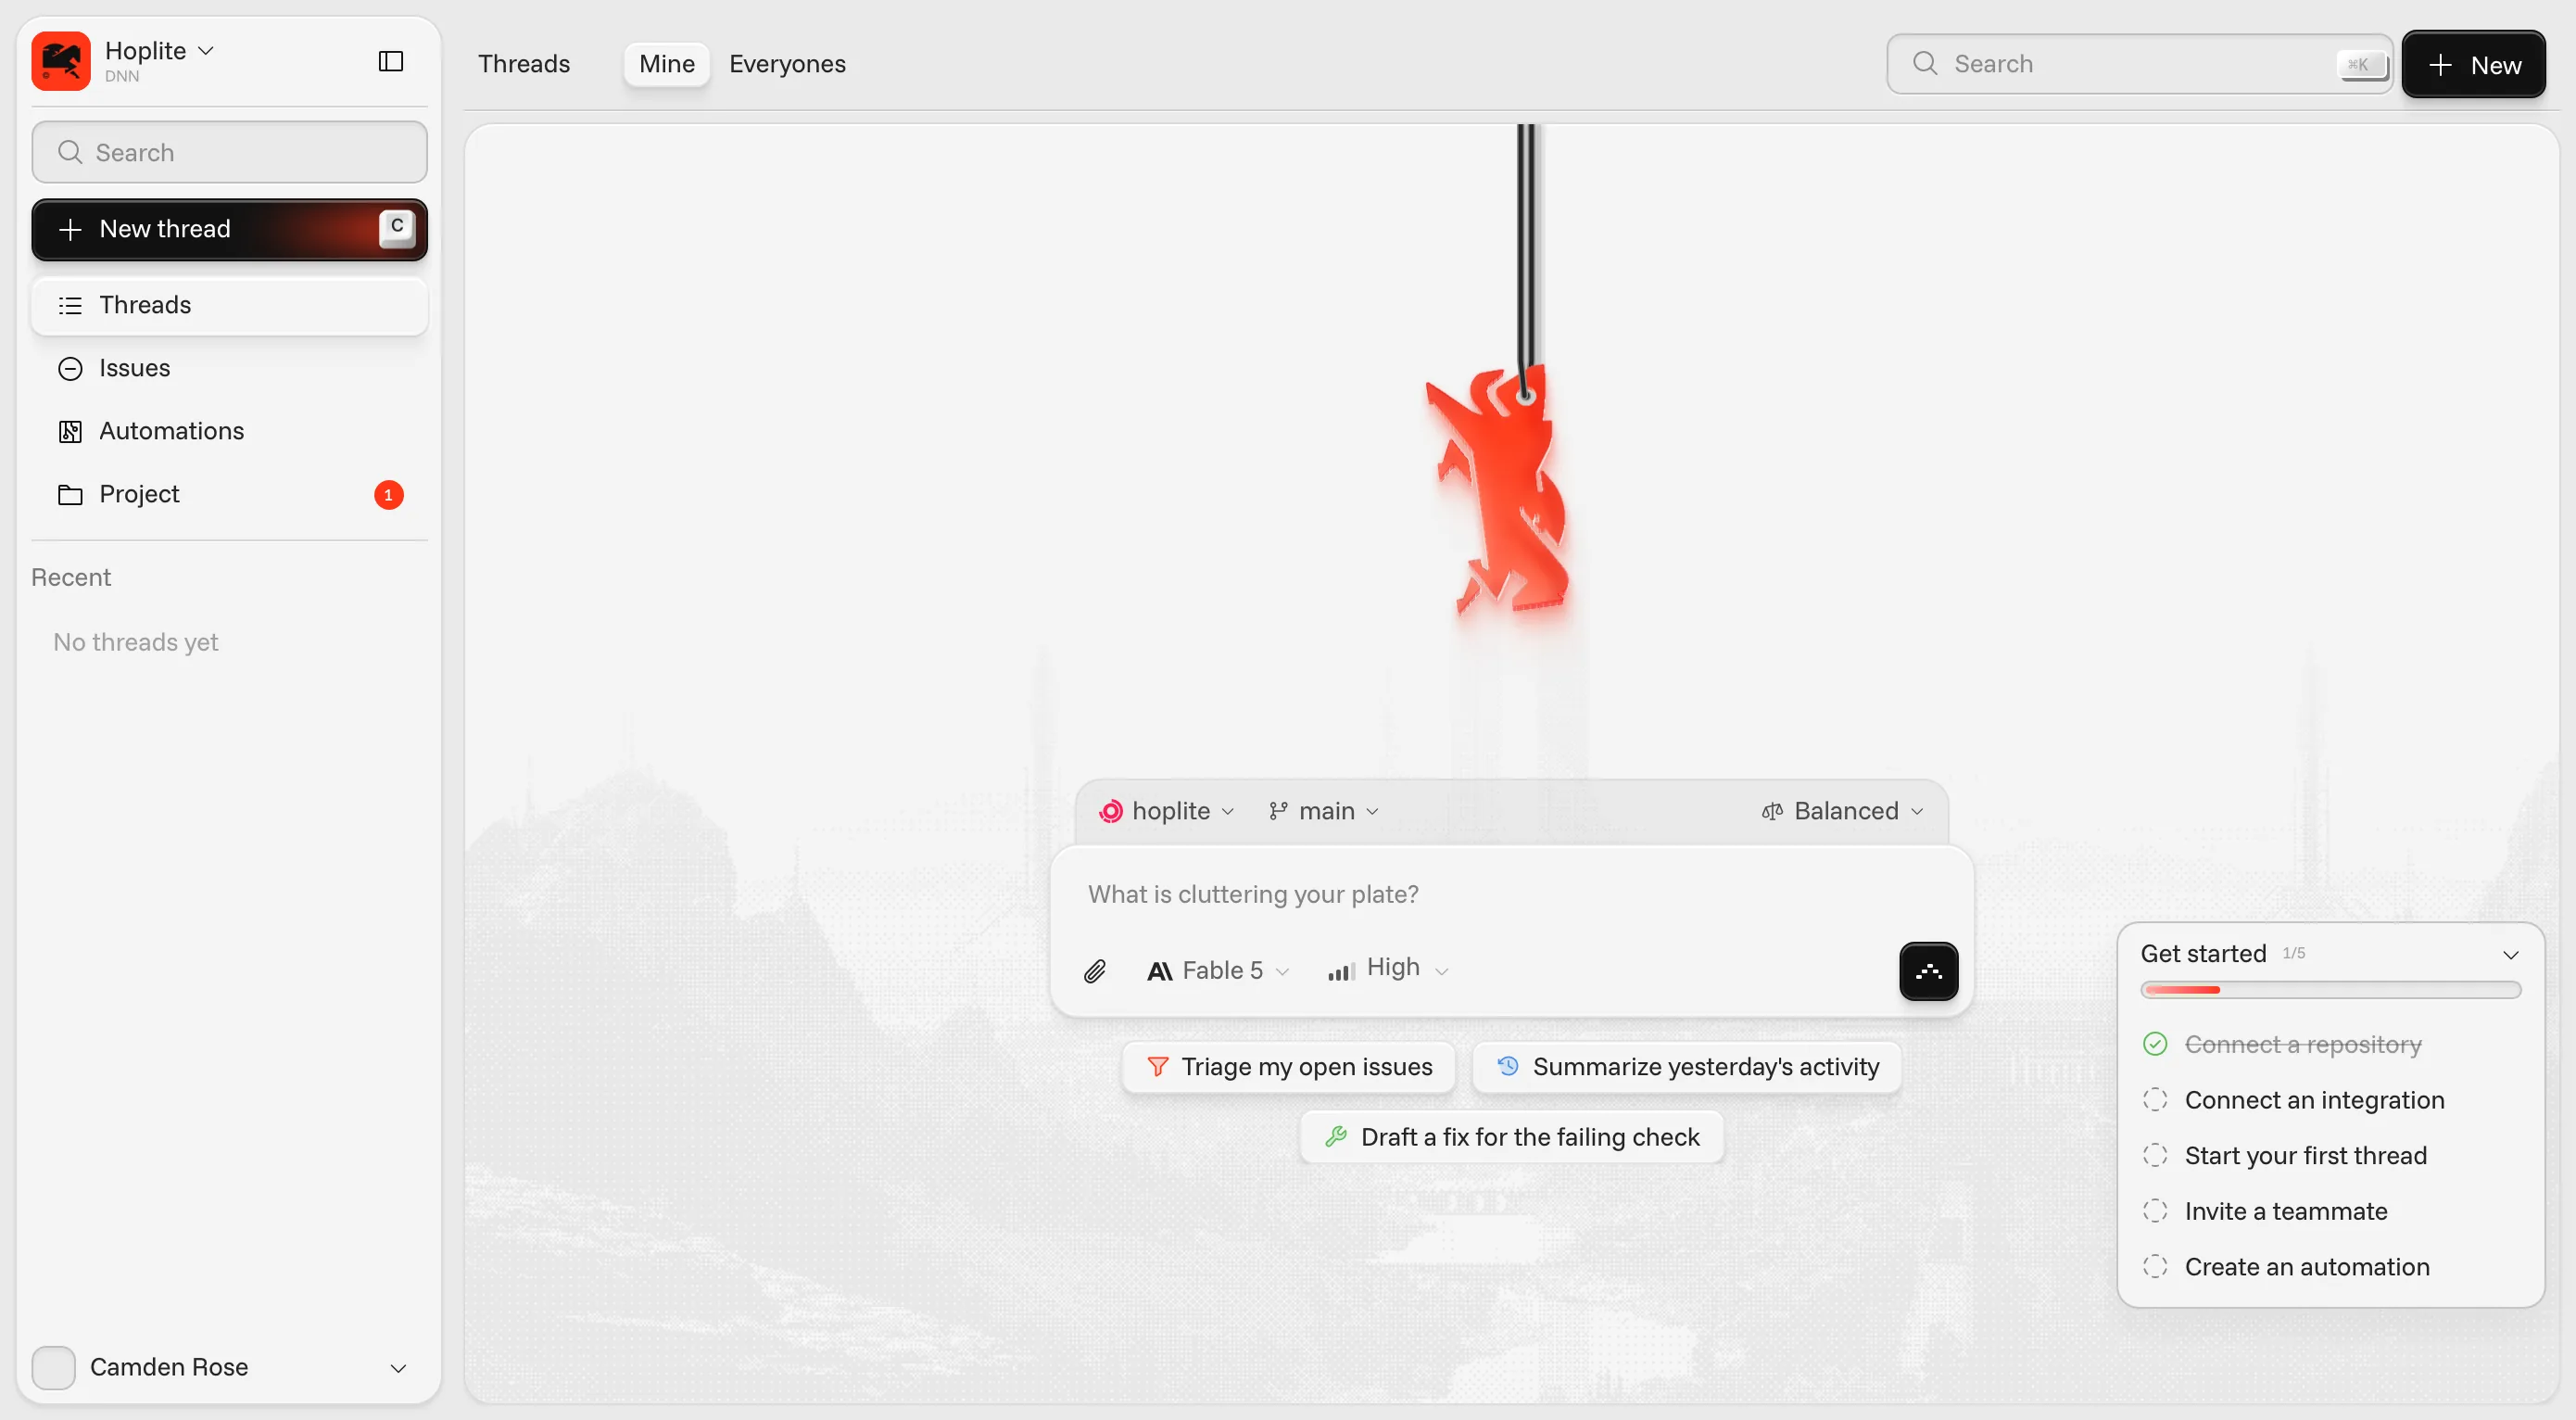Click the Connect a repository completed item
Screen dimensions: 2576x1420
click(2302, 1044)
